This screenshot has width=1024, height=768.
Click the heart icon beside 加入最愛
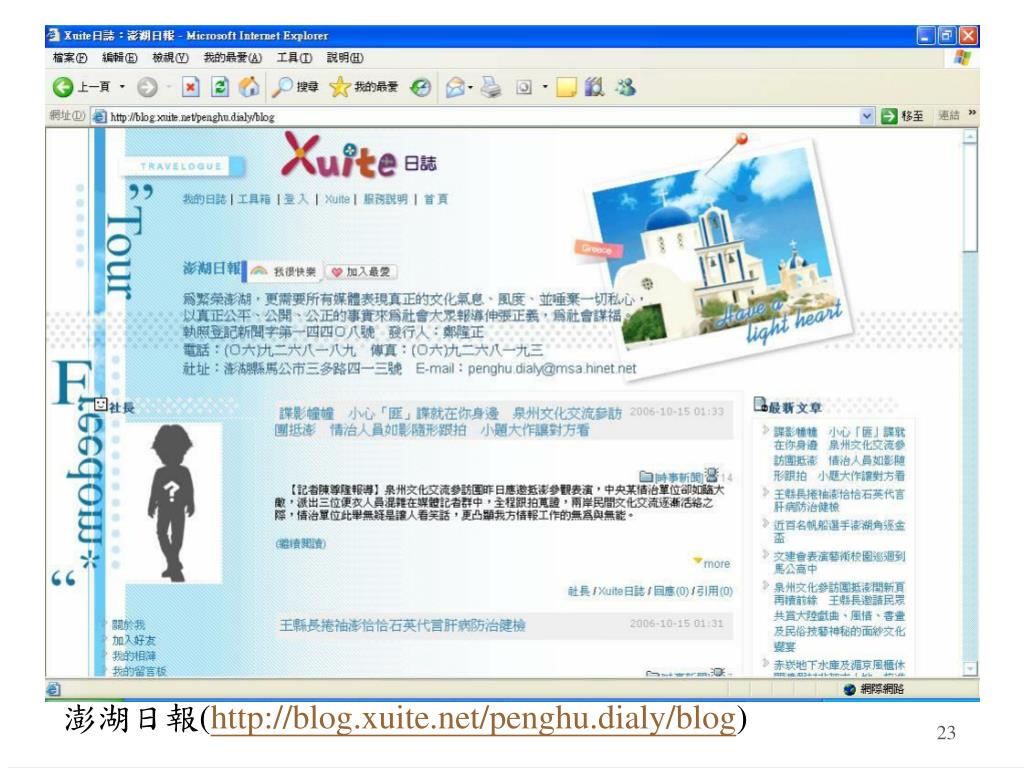[337, 272]
